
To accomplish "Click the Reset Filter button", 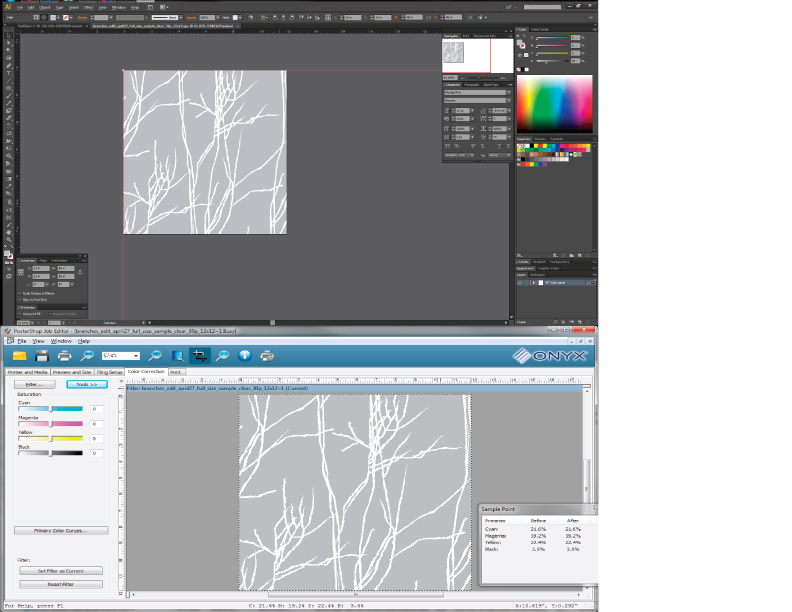I will pos(61,584).
